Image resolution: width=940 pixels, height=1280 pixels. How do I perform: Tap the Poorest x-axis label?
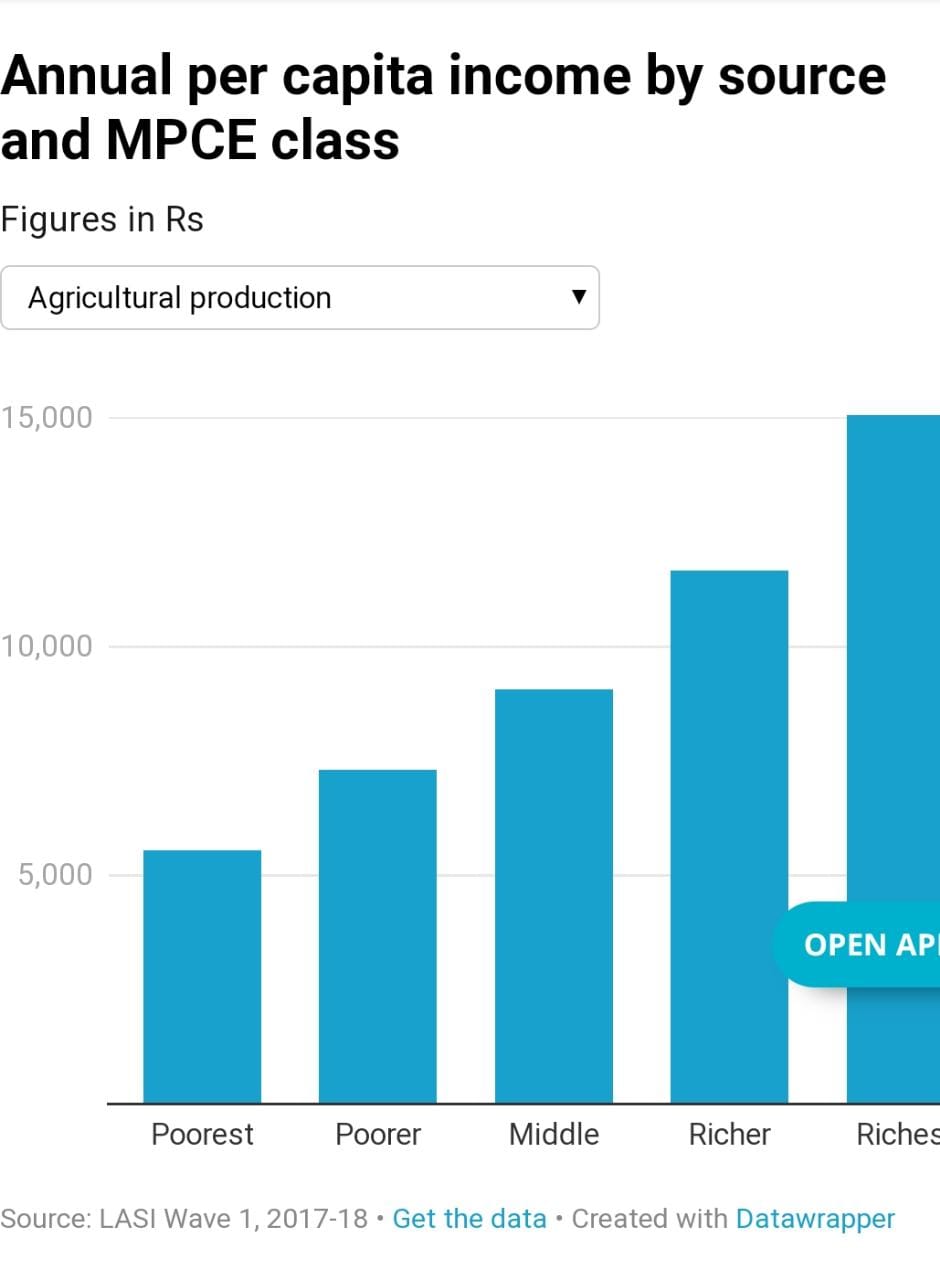202,1135
